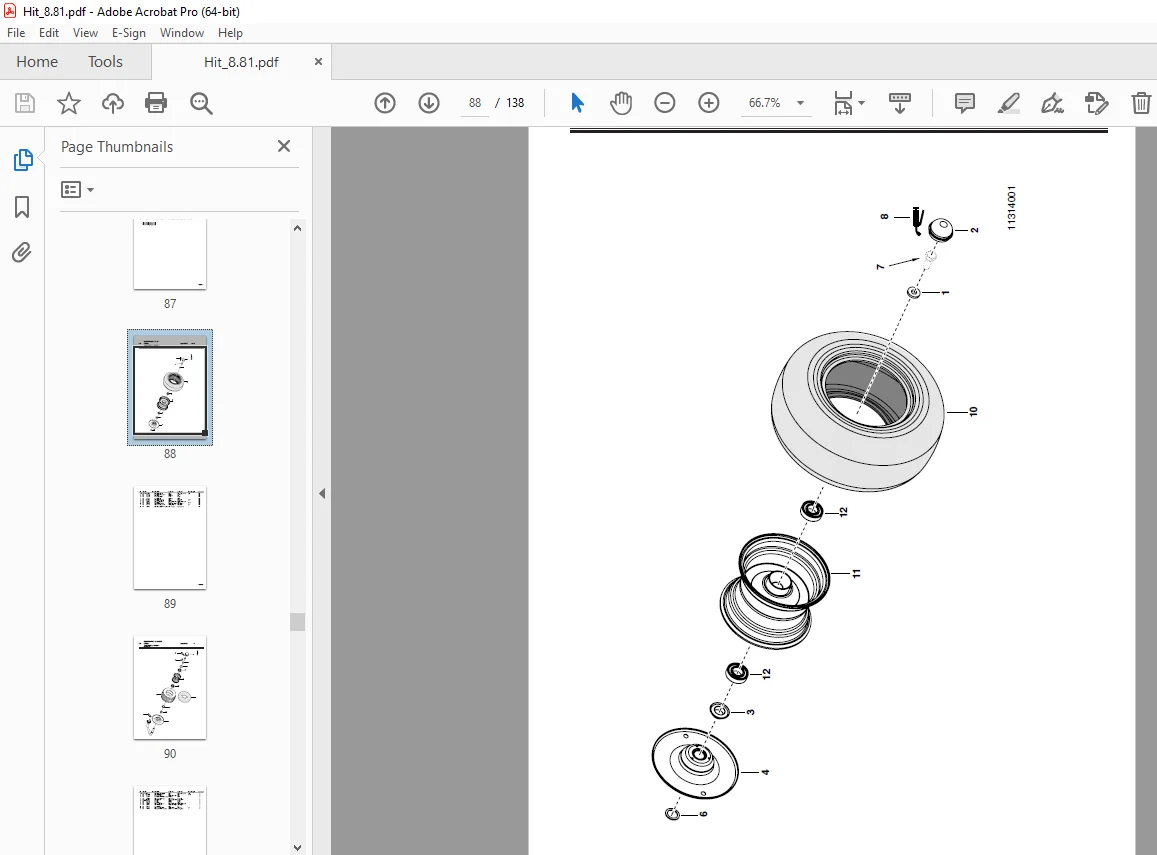
Task: Click the dust cap part labeled 2
Action: tap(940, 229)
